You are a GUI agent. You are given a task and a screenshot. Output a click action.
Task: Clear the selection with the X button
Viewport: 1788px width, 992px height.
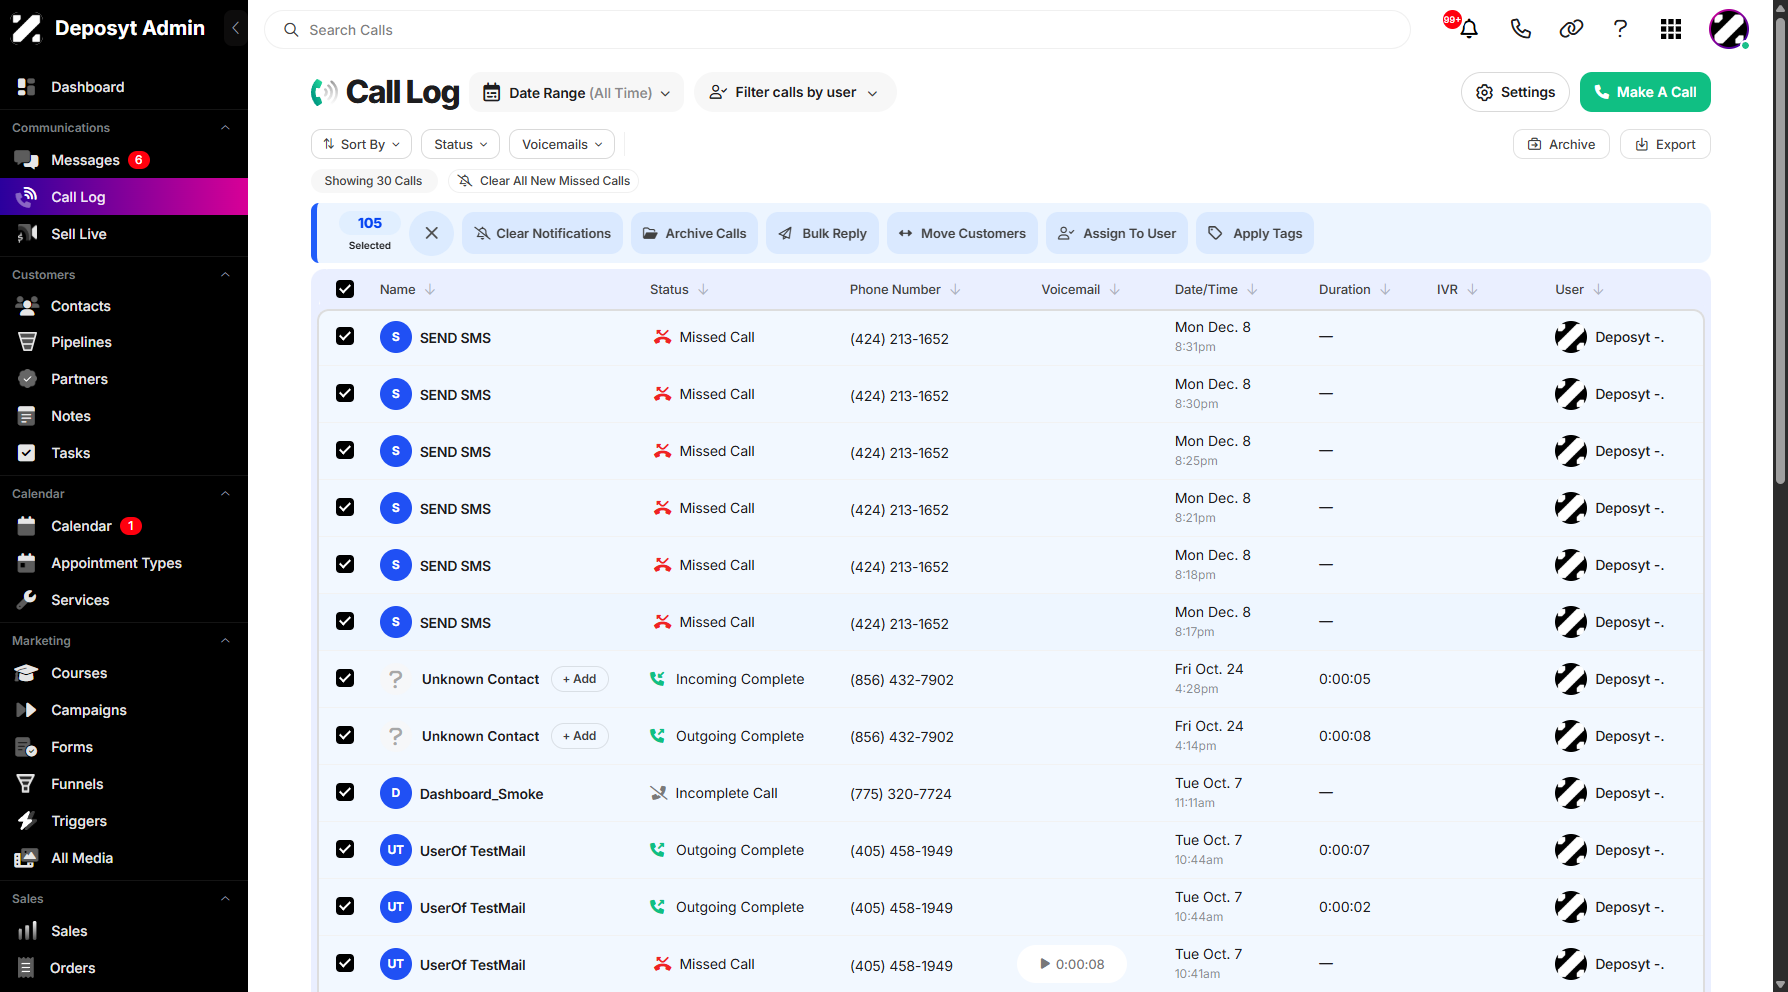tap(432, 233)
